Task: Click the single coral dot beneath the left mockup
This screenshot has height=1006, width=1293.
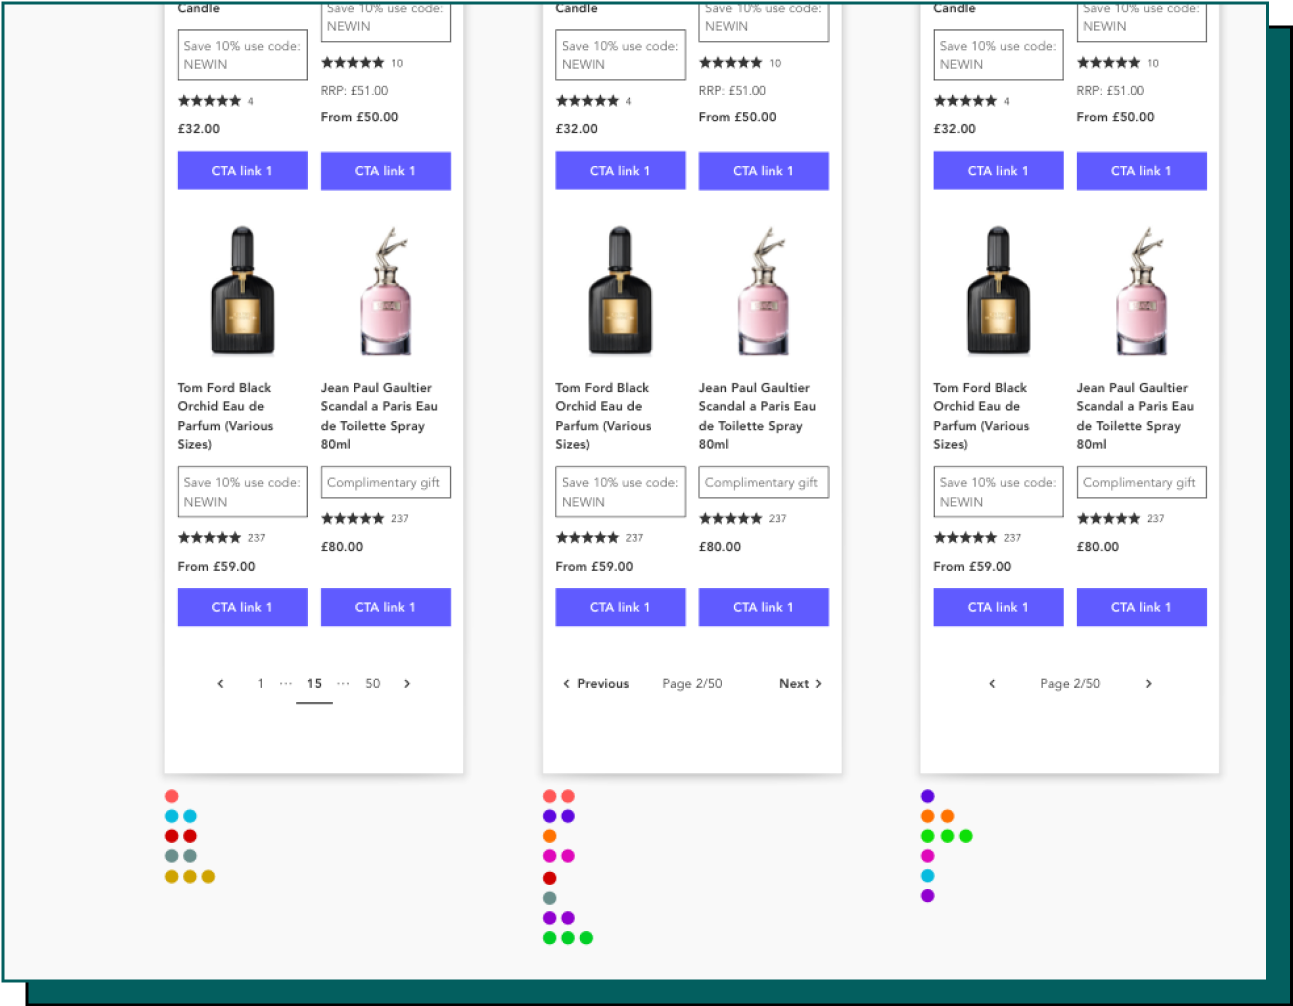Action: (172, 796)
